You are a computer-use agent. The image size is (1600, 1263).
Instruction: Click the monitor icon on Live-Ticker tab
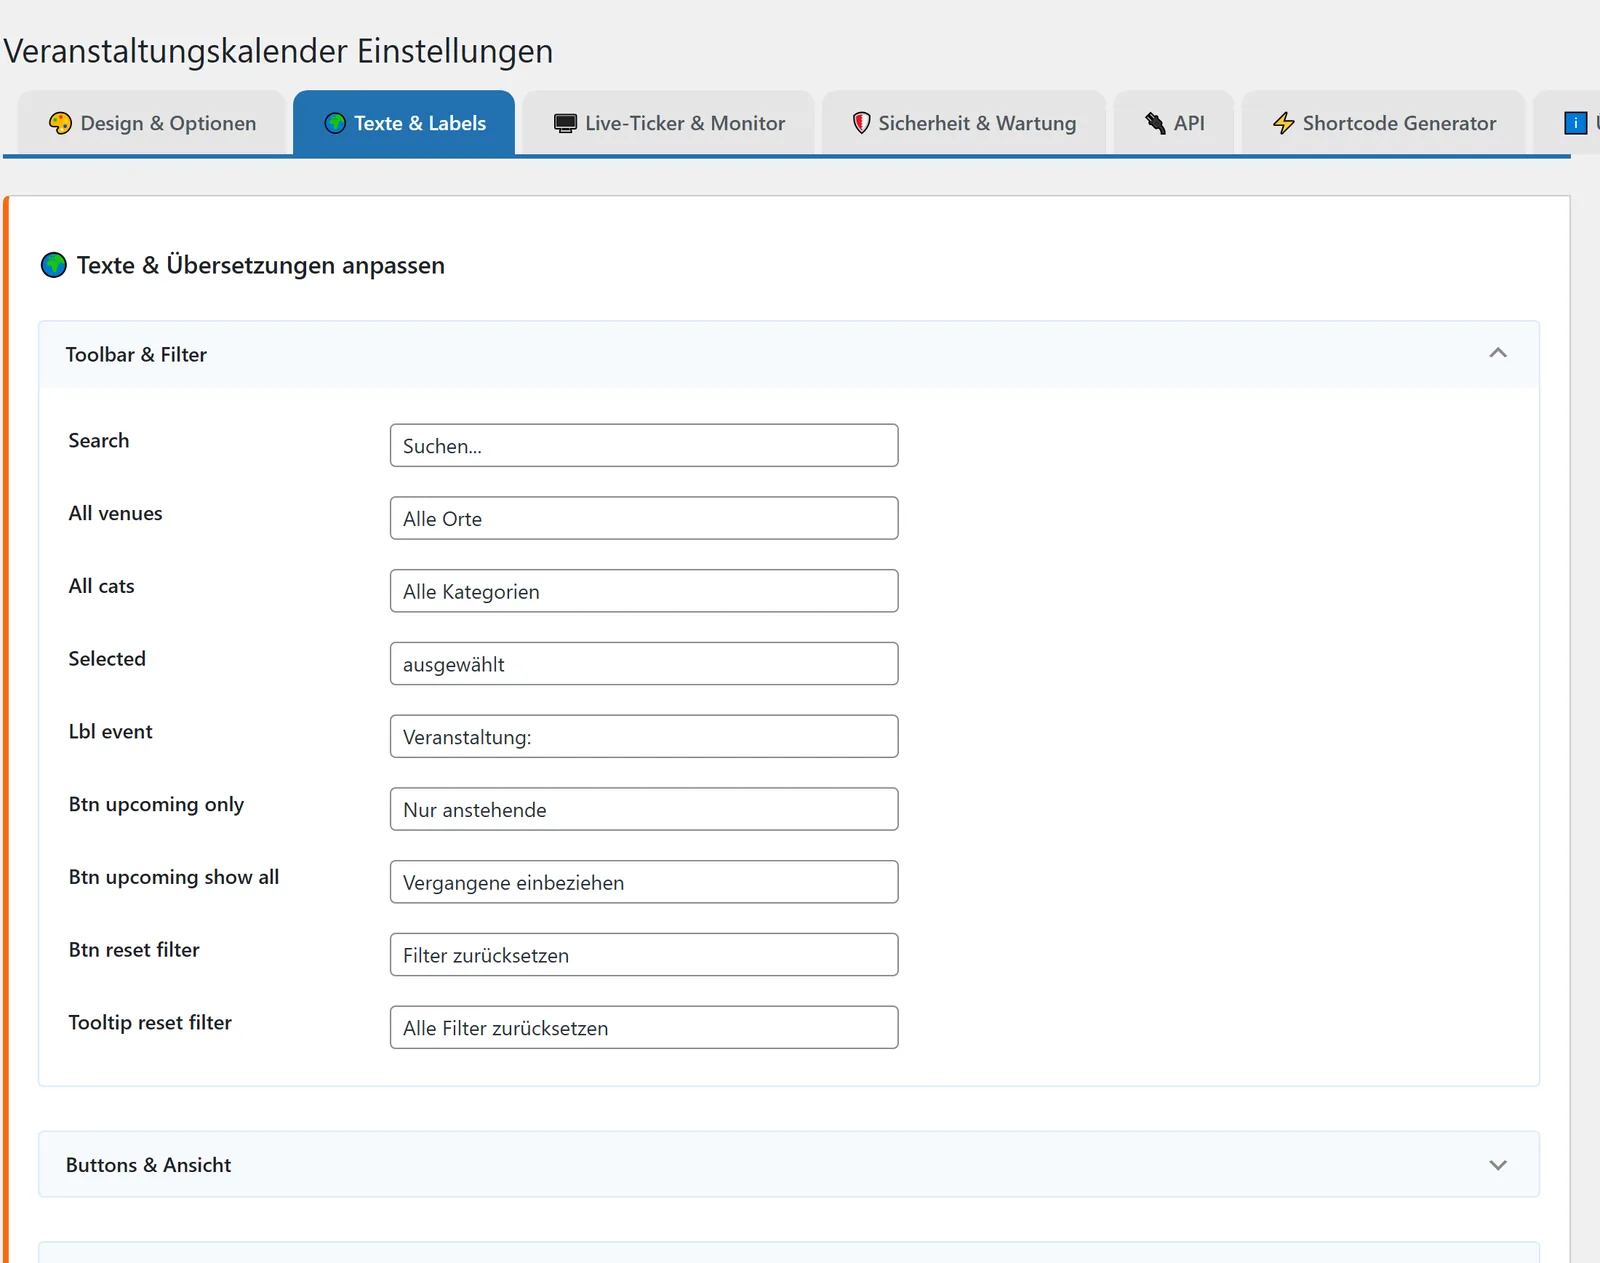(565, 123)
